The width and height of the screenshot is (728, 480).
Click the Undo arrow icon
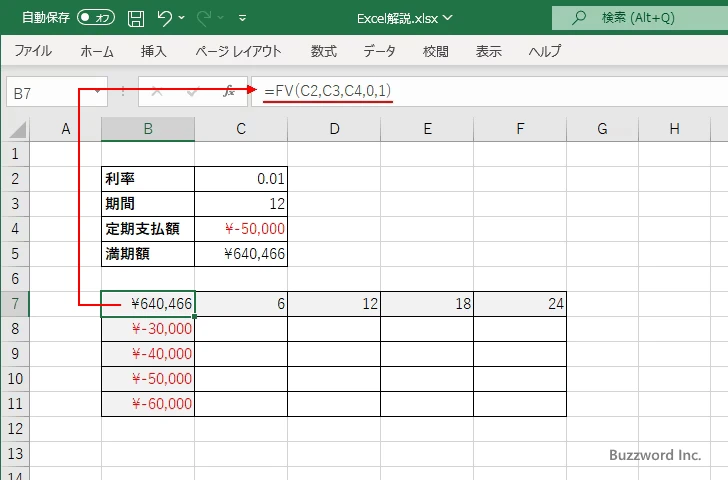click(x=164, y=18)
